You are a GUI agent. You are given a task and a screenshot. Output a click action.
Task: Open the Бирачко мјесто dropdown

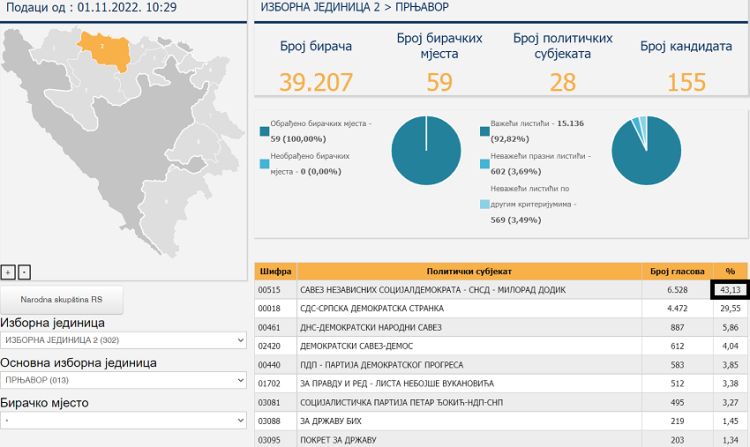pos(123,420)
